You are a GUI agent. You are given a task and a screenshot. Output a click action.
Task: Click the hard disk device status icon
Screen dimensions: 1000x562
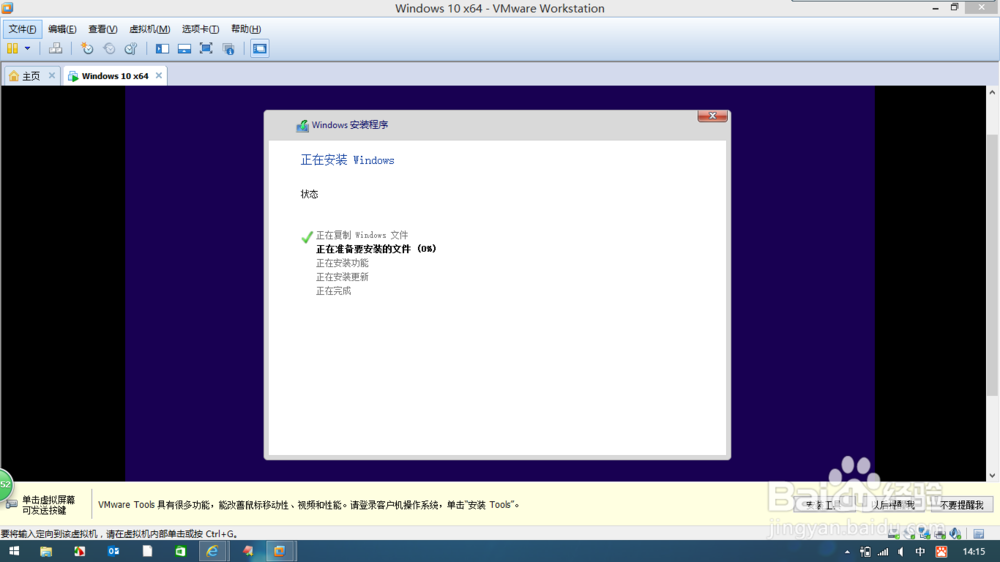coord(893,533)
